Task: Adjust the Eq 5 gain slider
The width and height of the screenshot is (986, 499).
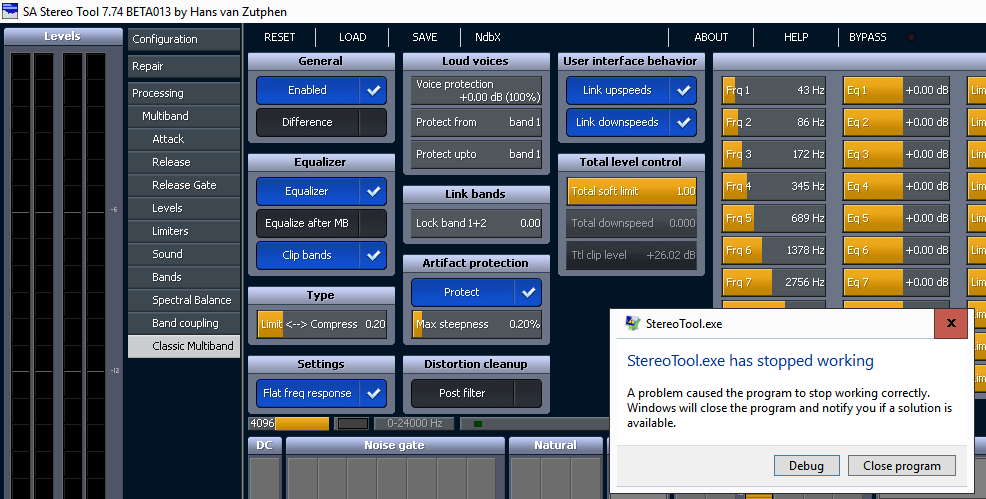Action: (x=897, y=219)
